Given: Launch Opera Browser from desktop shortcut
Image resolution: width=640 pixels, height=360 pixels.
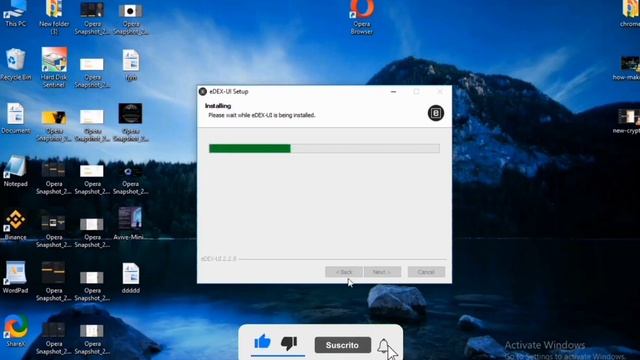Looking at the screenshot, I should click(x=362, y=17).
